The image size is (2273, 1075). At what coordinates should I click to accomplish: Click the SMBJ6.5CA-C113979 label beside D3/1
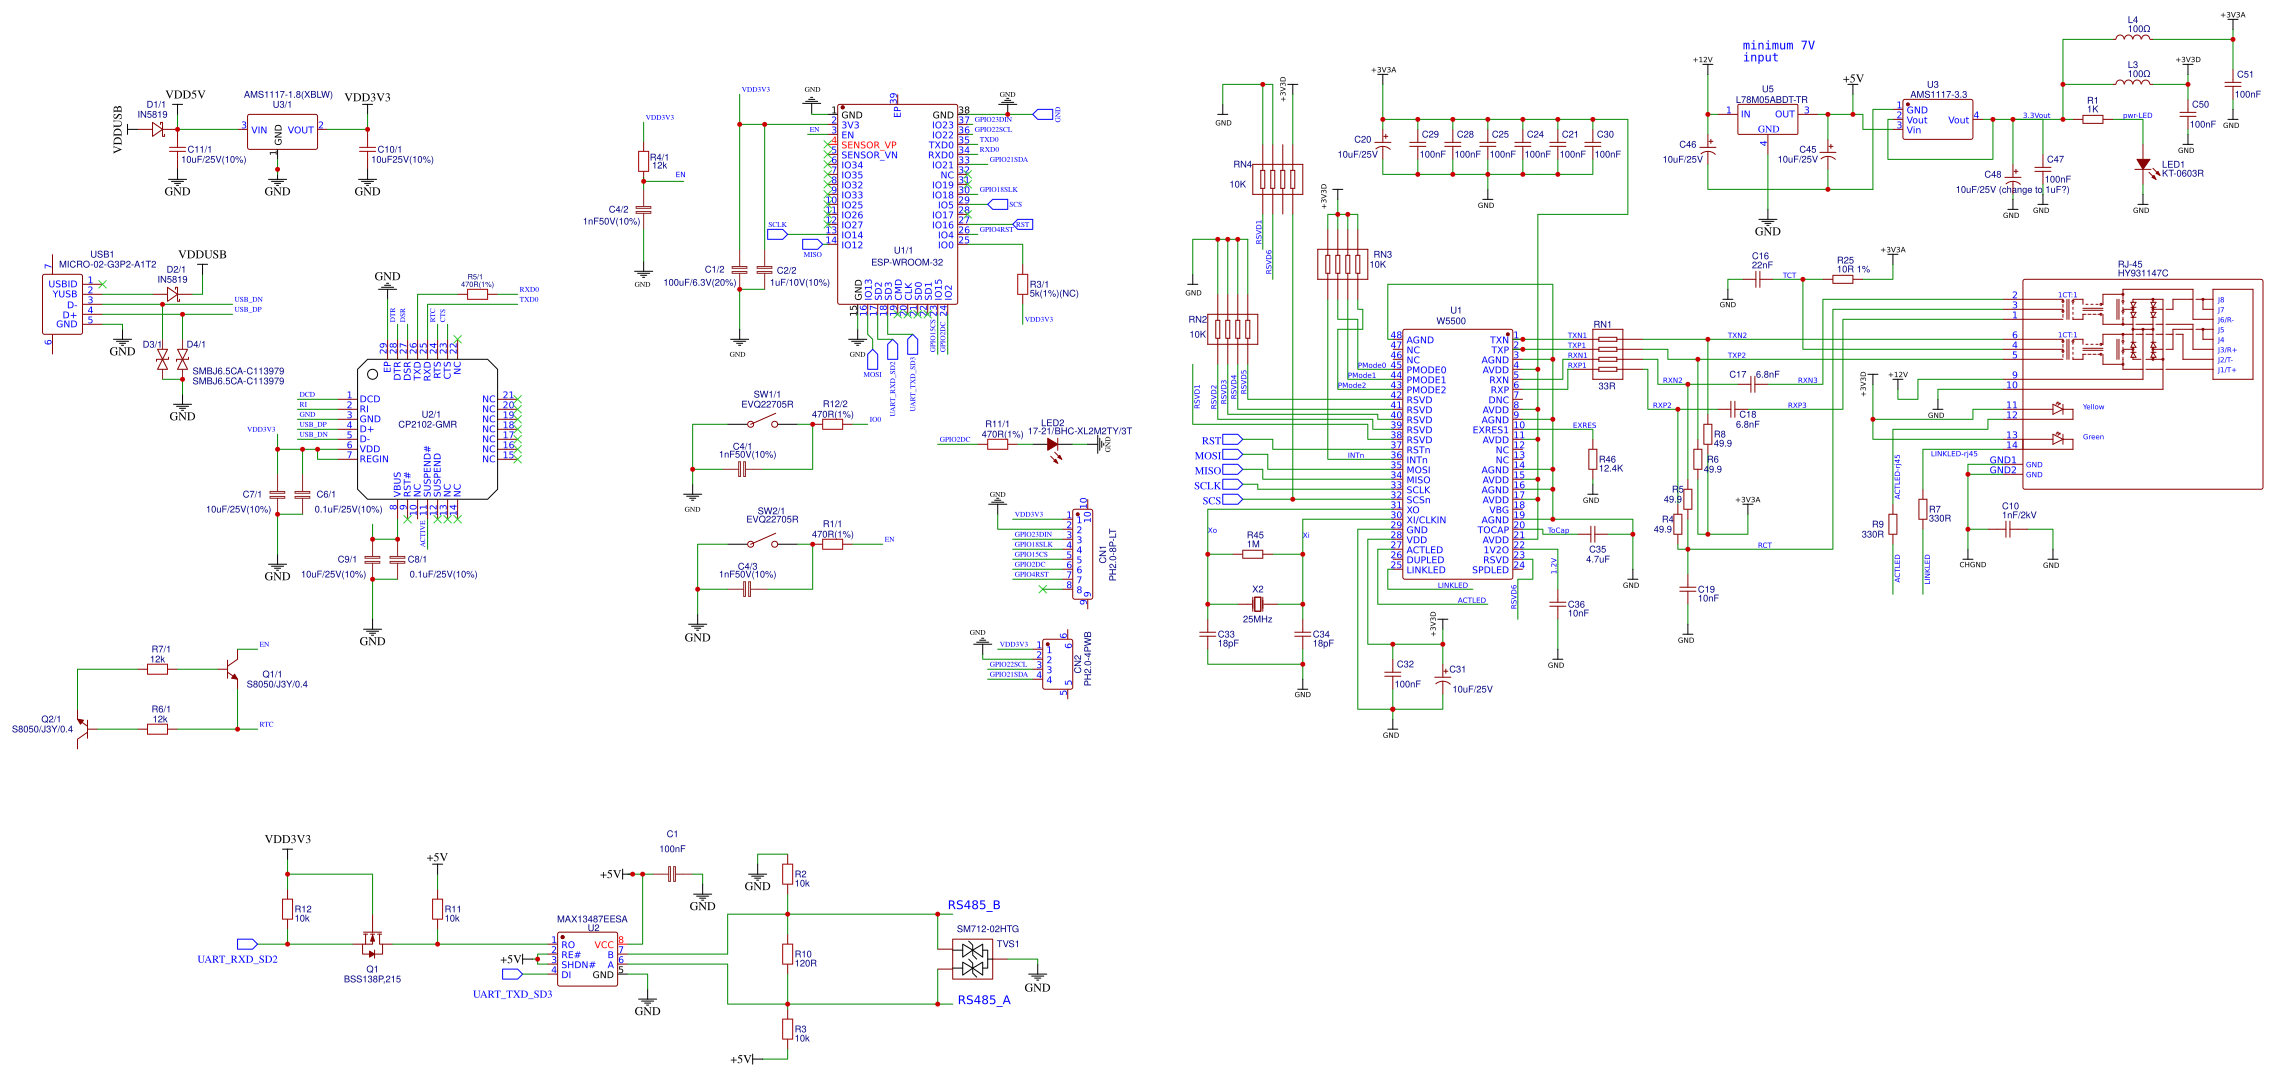[x=238, y=371]
